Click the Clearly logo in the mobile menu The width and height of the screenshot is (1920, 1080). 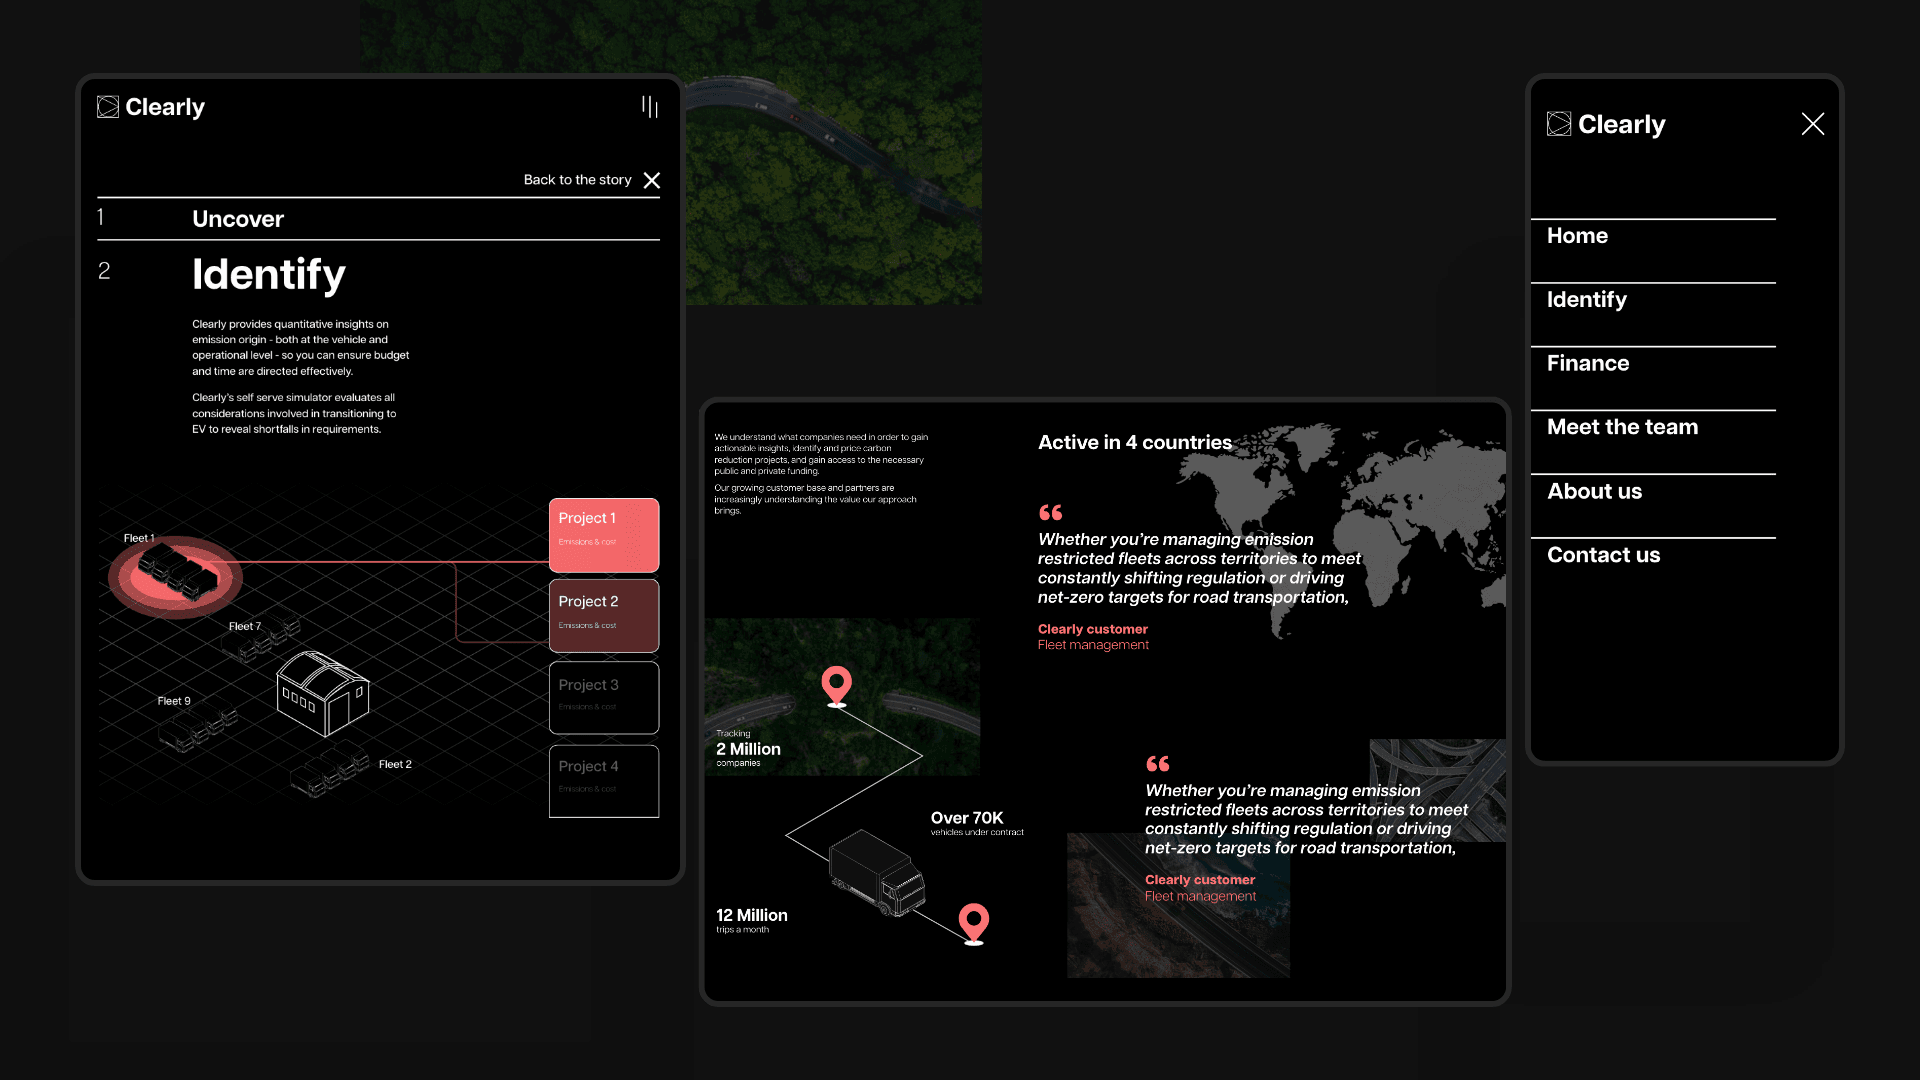[x=1606, y=124]
